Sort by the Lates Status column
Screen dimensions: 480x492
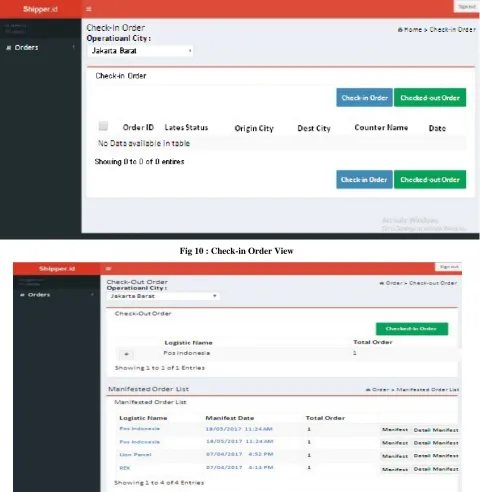click(186, 127)
